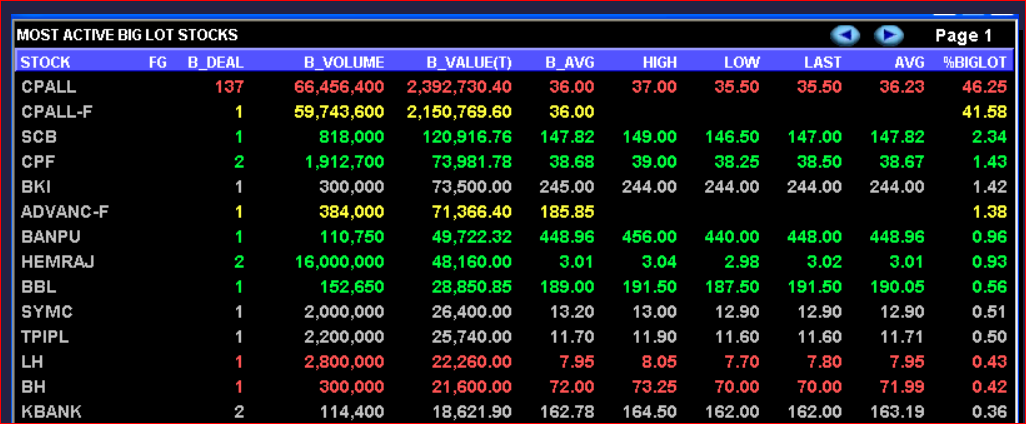
Task: Click BANPU low price 440.00
Action: coord(733,237)
